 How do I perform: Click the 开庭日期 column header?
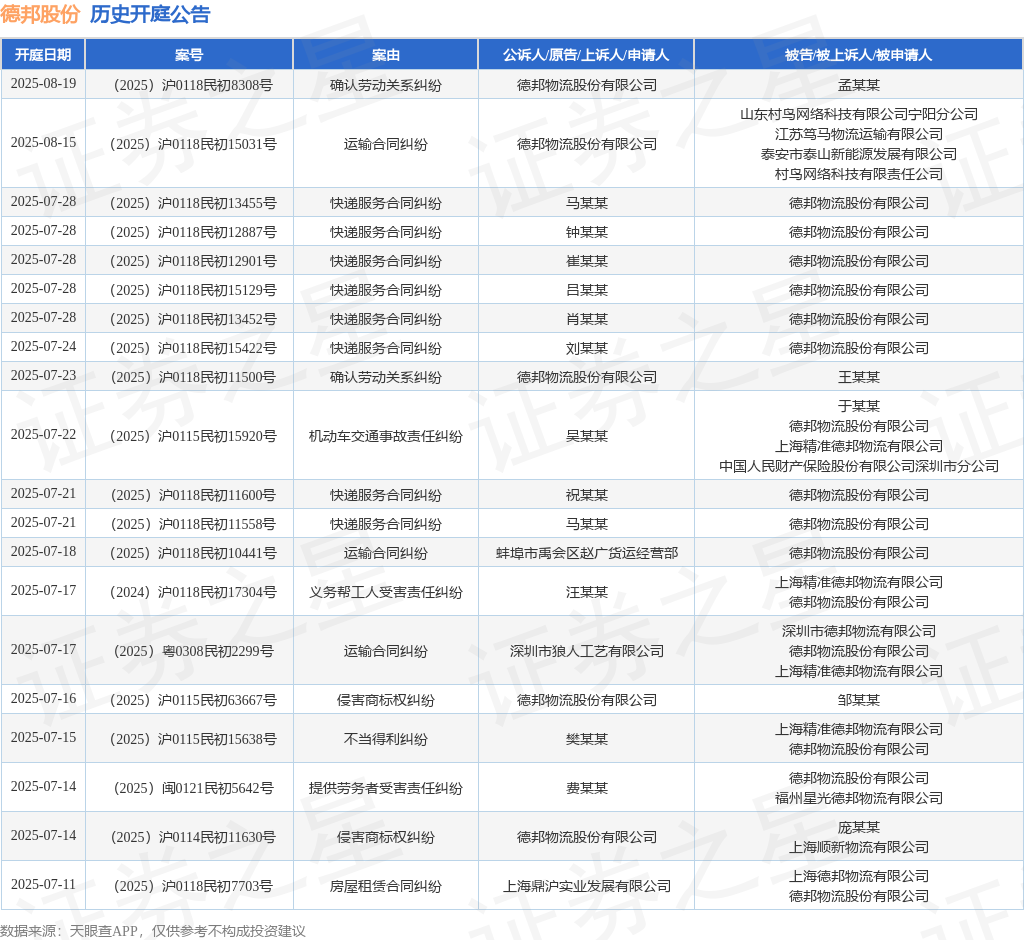(43, 55)
